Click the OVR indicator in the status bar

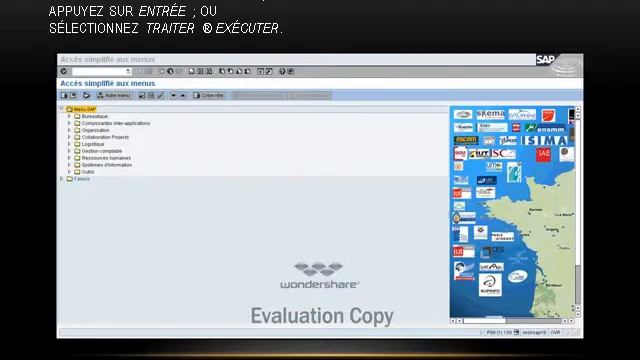(x=555, y=333)
